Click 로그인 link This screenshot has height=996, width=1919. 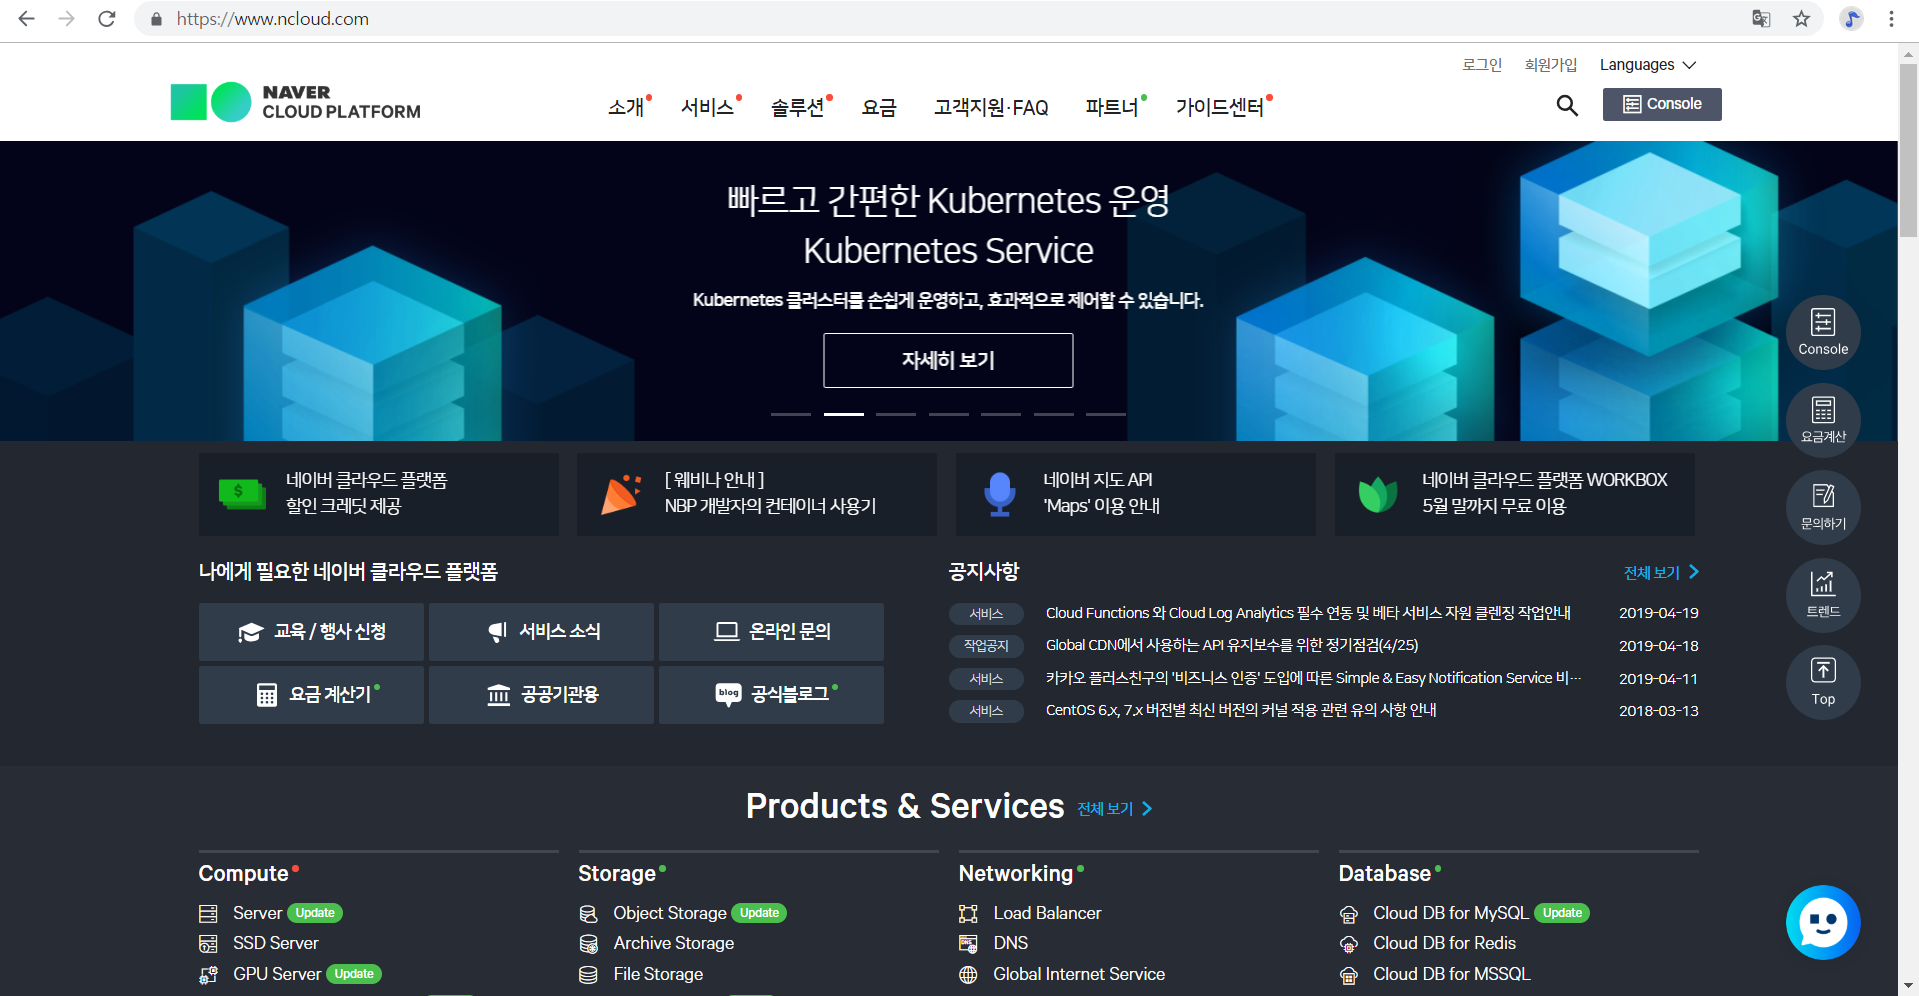[x=1482, y=65]
